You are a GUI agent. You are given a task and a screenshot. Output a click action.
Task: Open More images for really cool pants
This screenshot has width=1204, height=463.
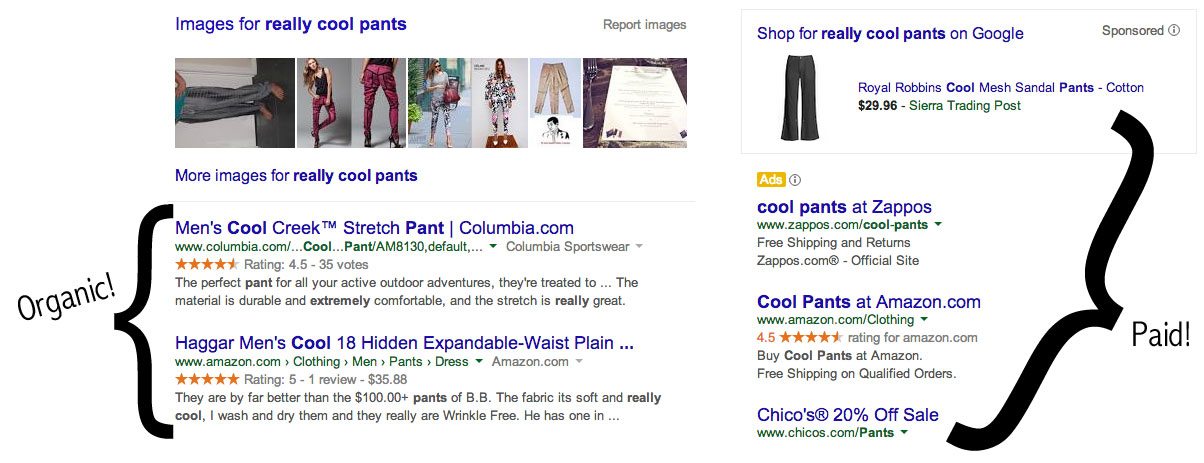(x=296, y=176)
